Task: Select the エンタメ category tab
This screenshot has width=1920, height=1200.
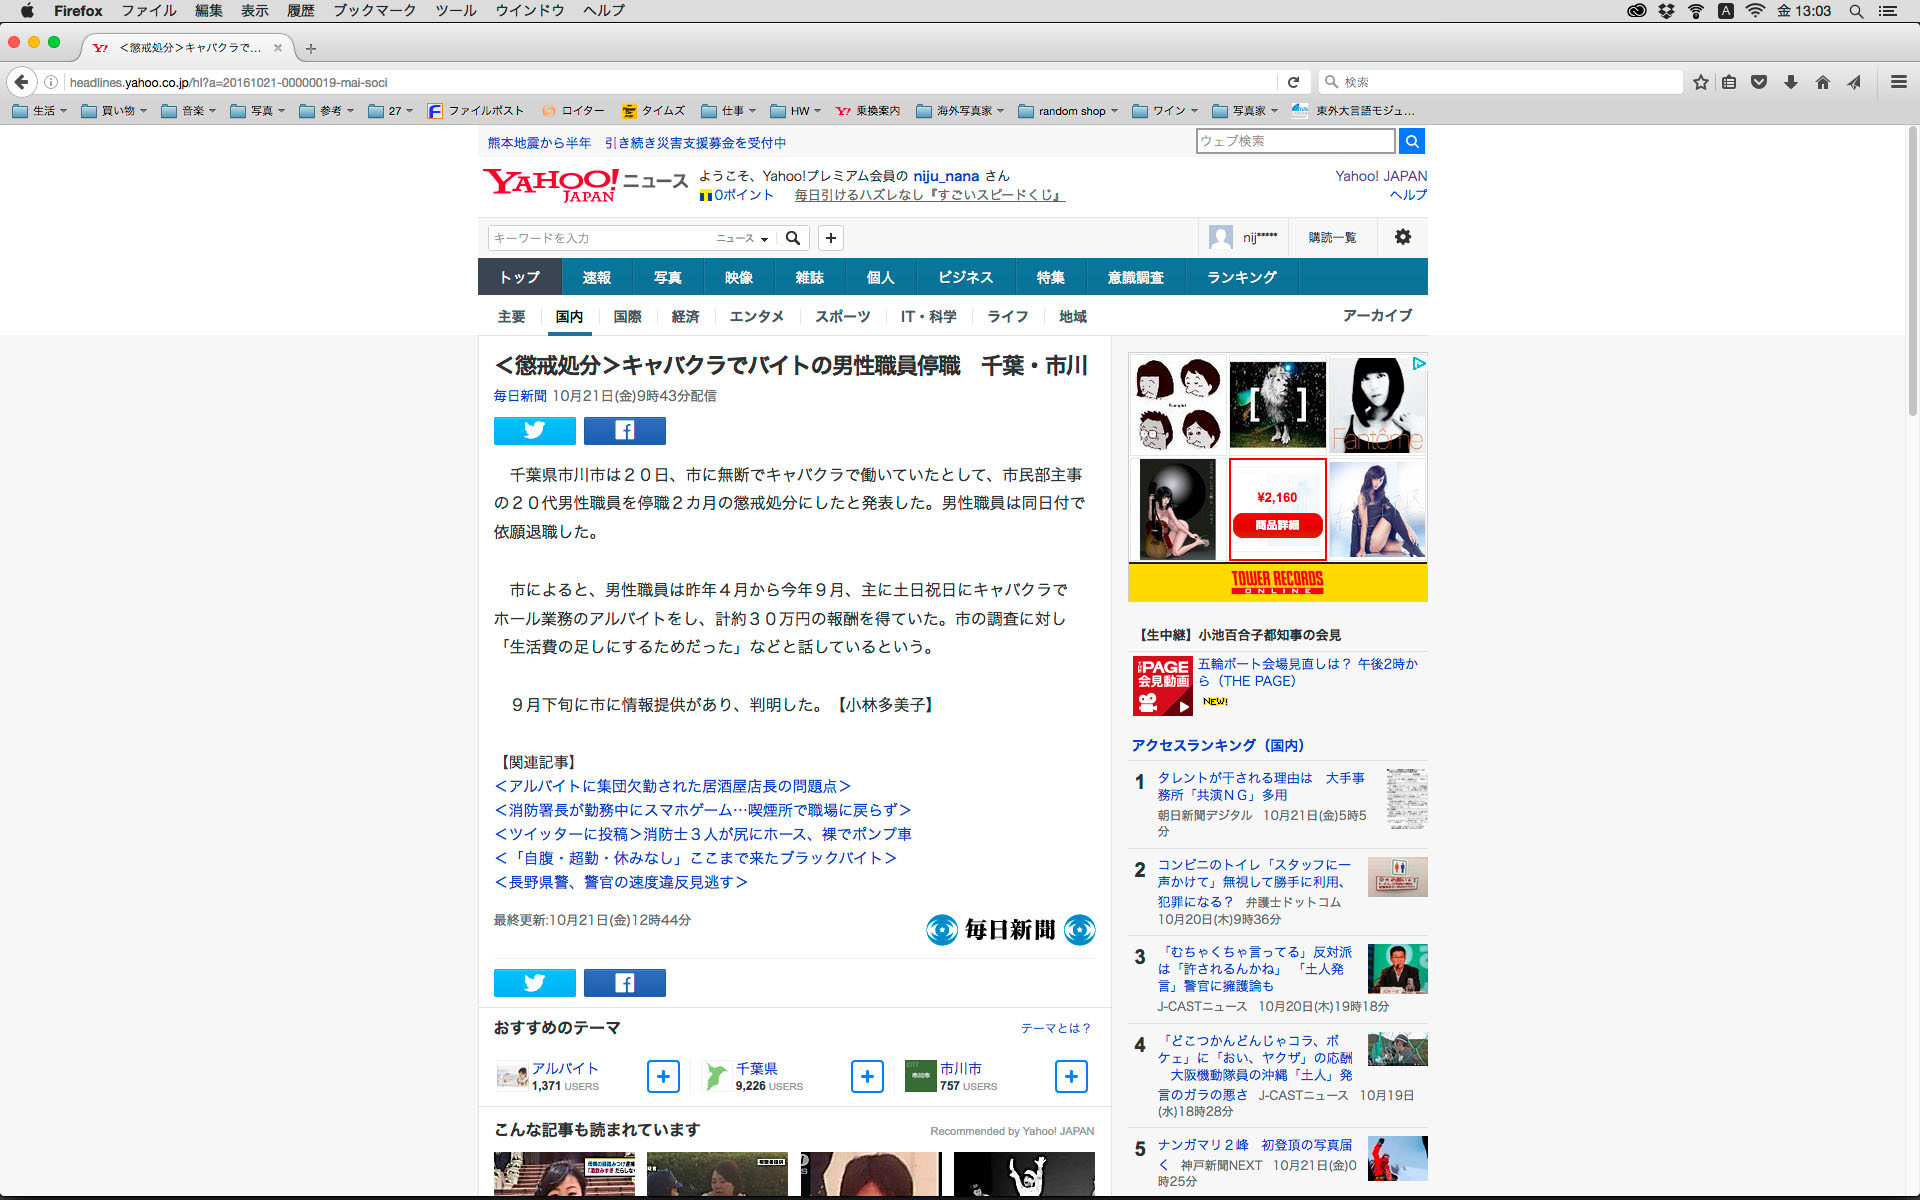Action: click(x=756, y=316)
